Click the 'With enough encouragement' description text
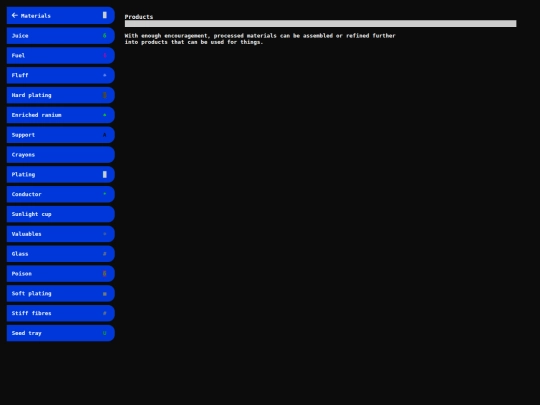 click(260, 39)
